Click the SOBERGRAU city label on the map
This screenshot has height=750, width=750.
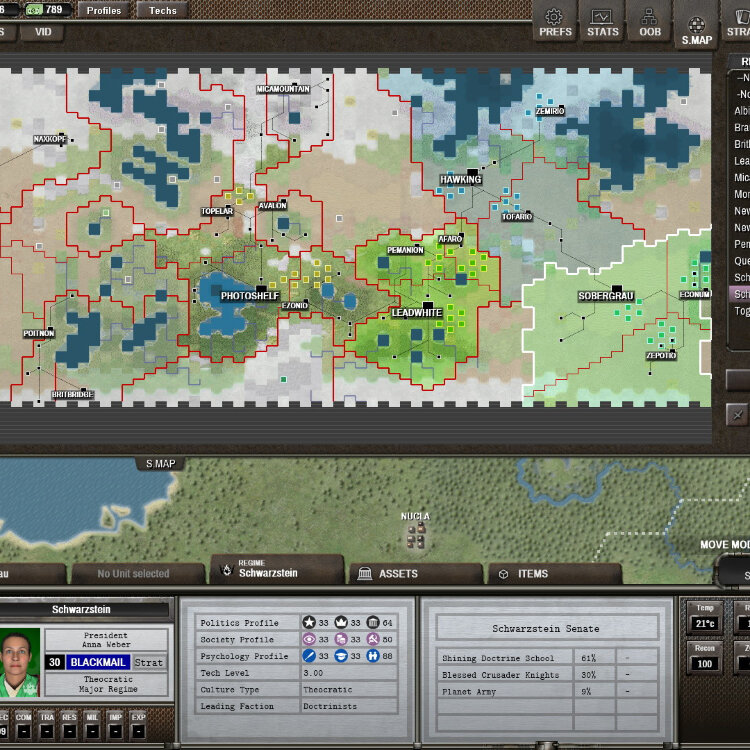606,296
